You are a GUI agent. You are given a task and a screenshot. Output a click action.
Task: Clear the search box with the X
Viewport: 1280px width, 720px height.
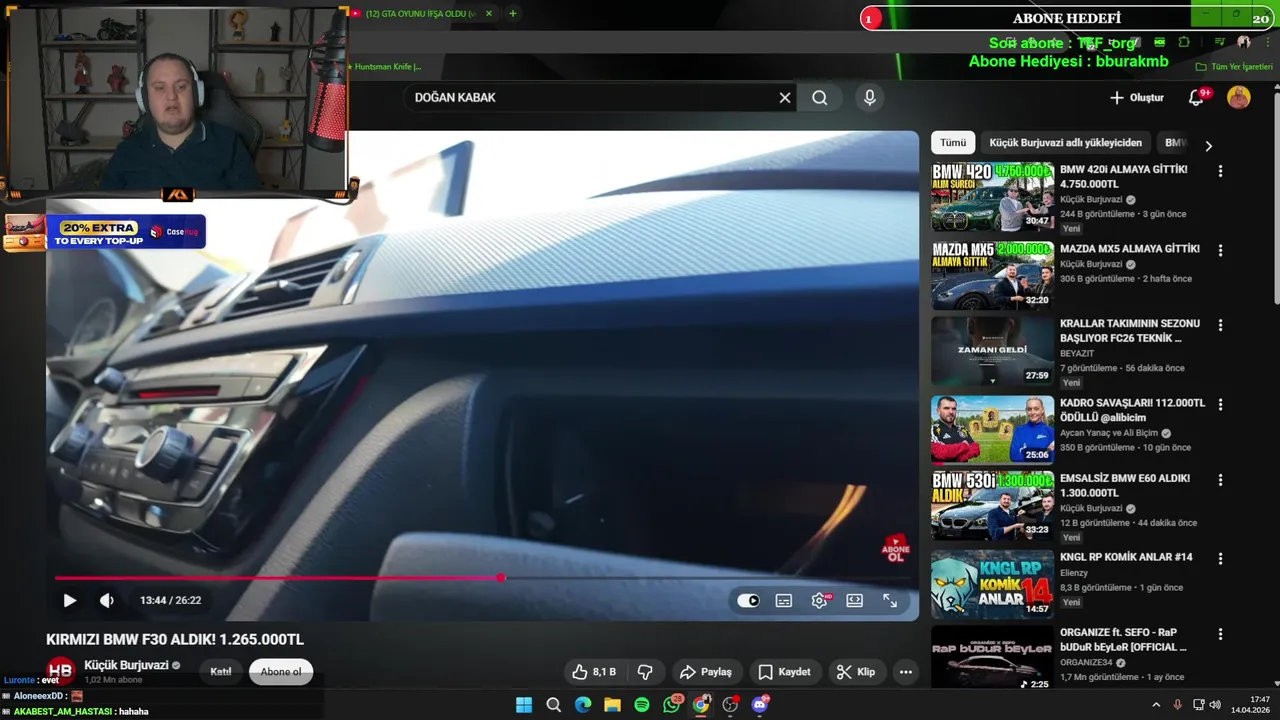[785, 98]
